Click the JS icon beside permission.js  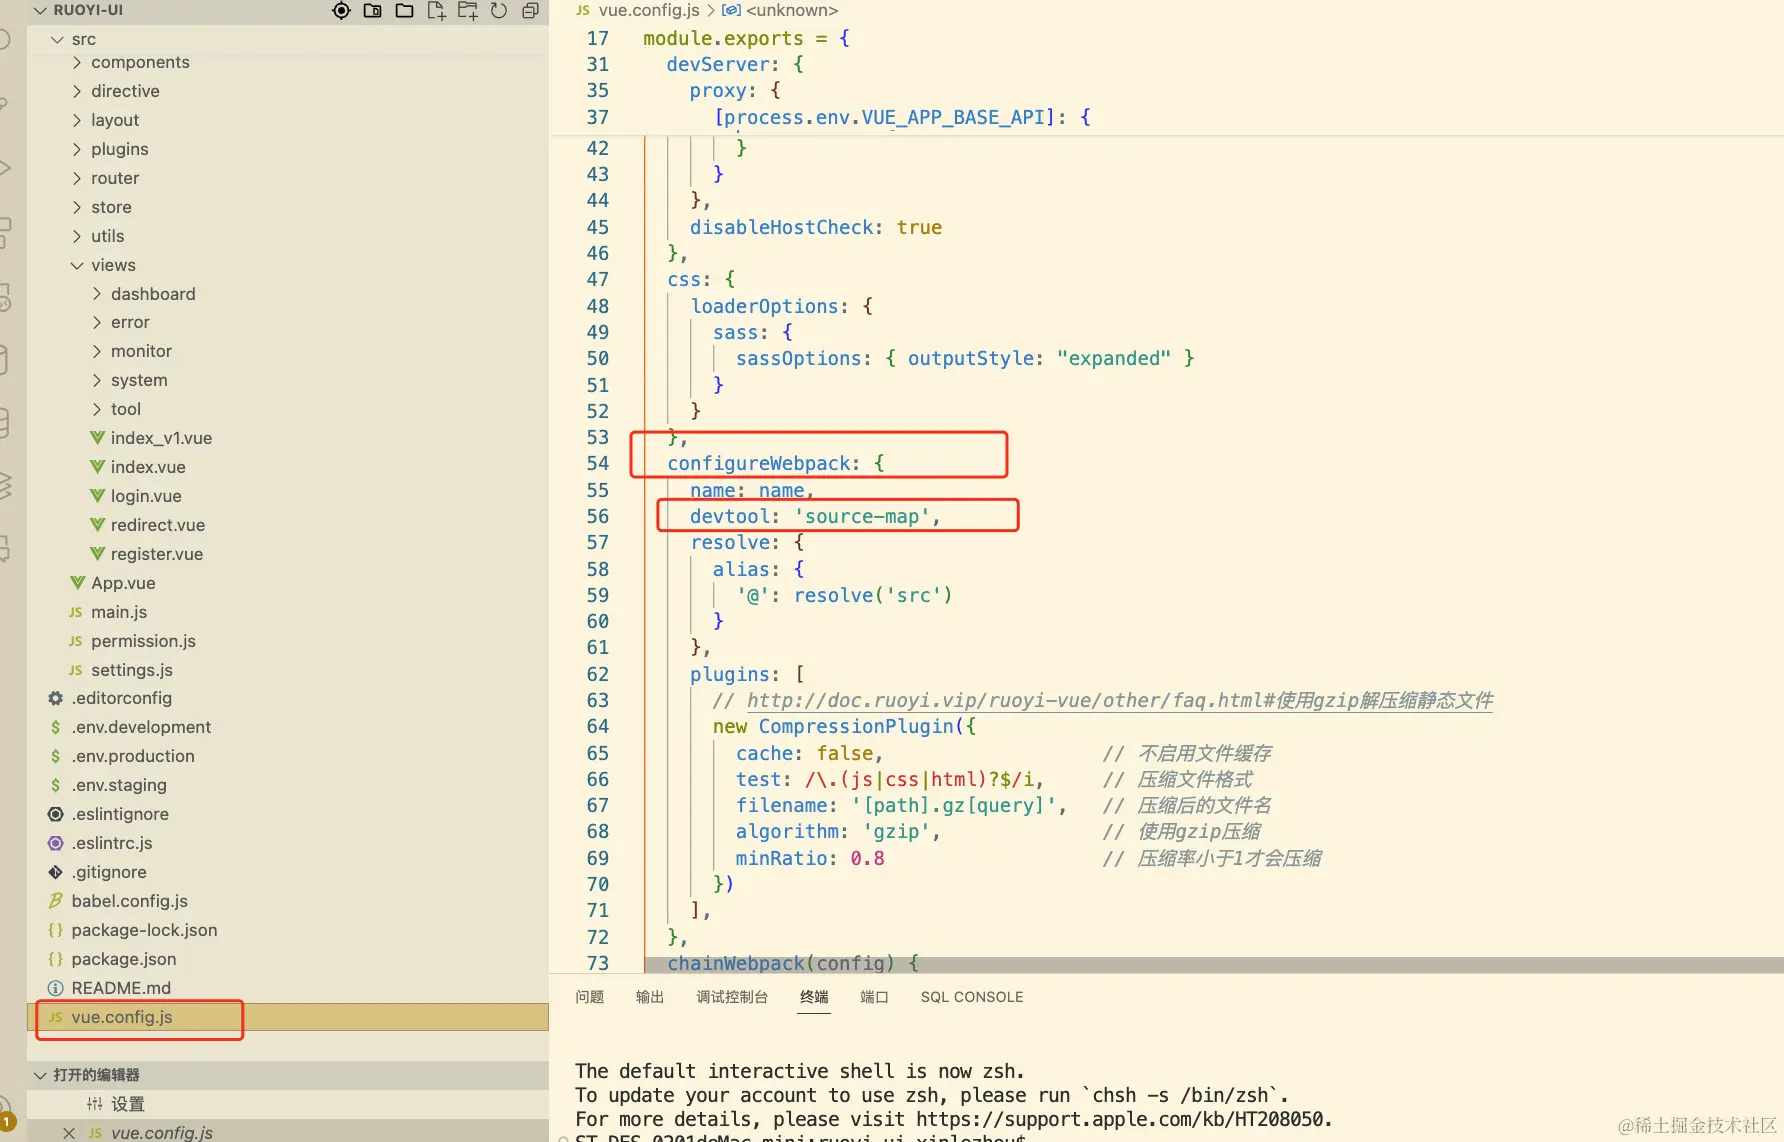coord(76,641)
